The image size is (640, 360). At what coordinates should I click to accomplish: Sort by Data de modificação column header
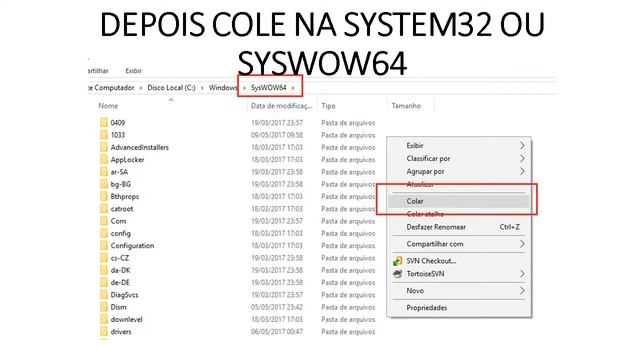pos(282,106)
